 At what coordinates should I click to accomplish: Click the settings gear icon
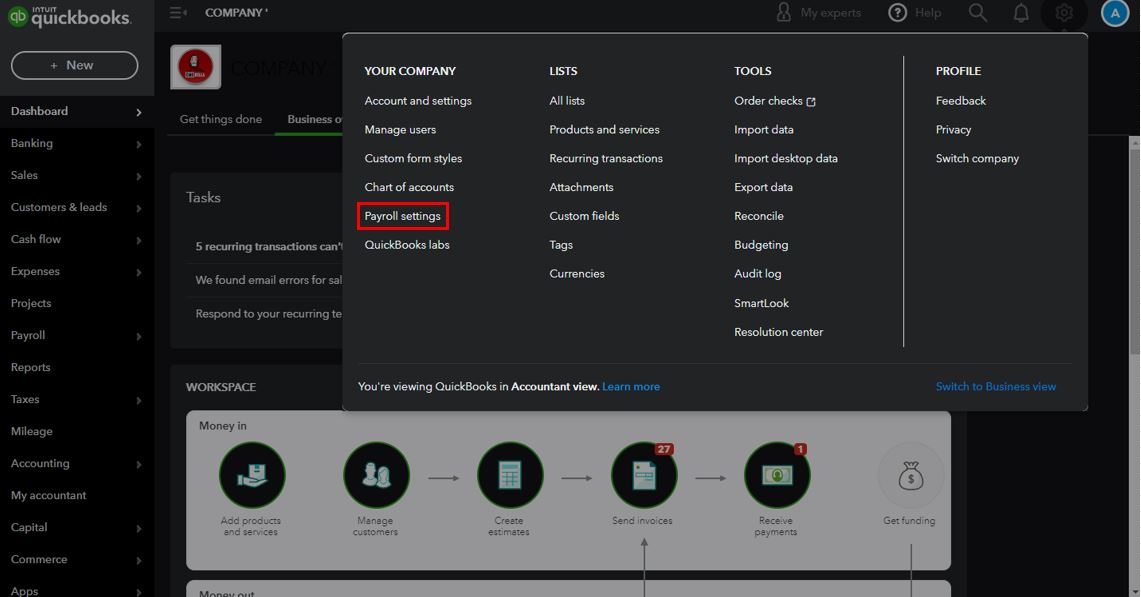click(x=1064, y=13)
